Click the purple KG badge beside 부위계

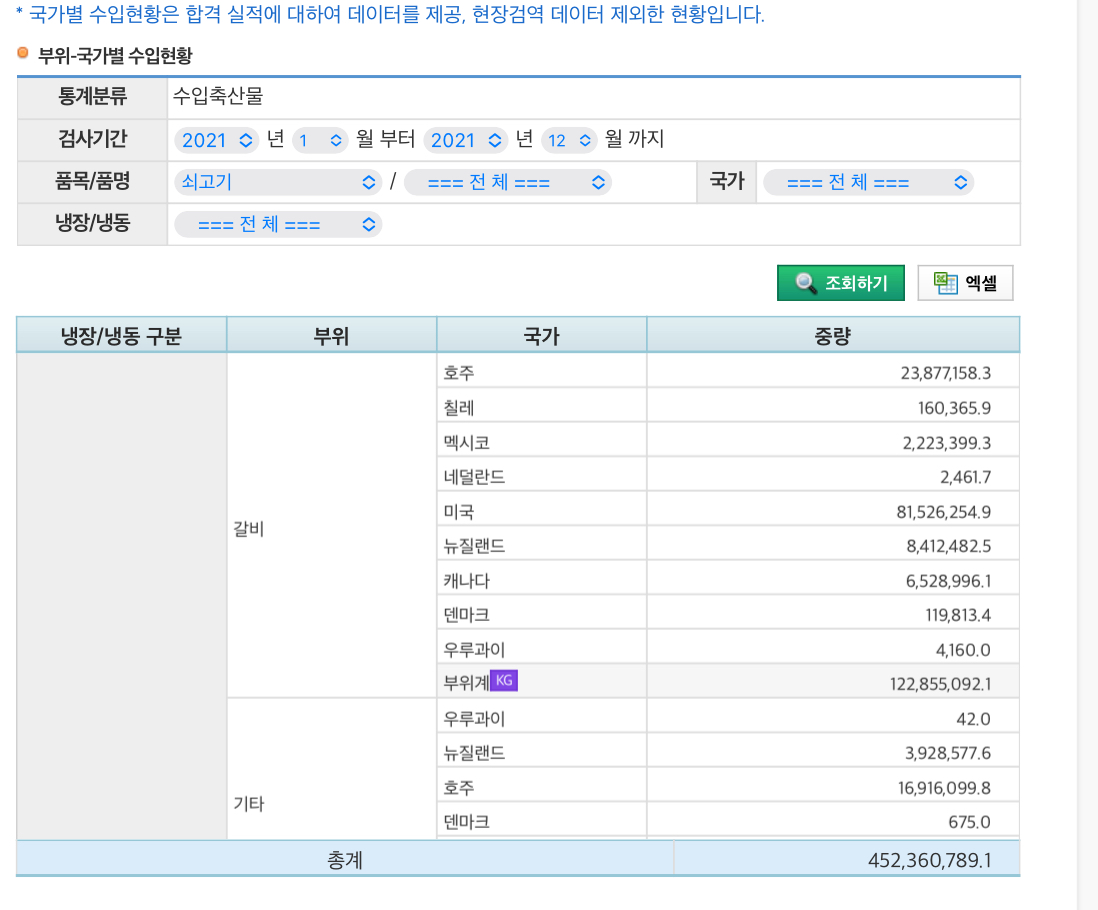504,681
